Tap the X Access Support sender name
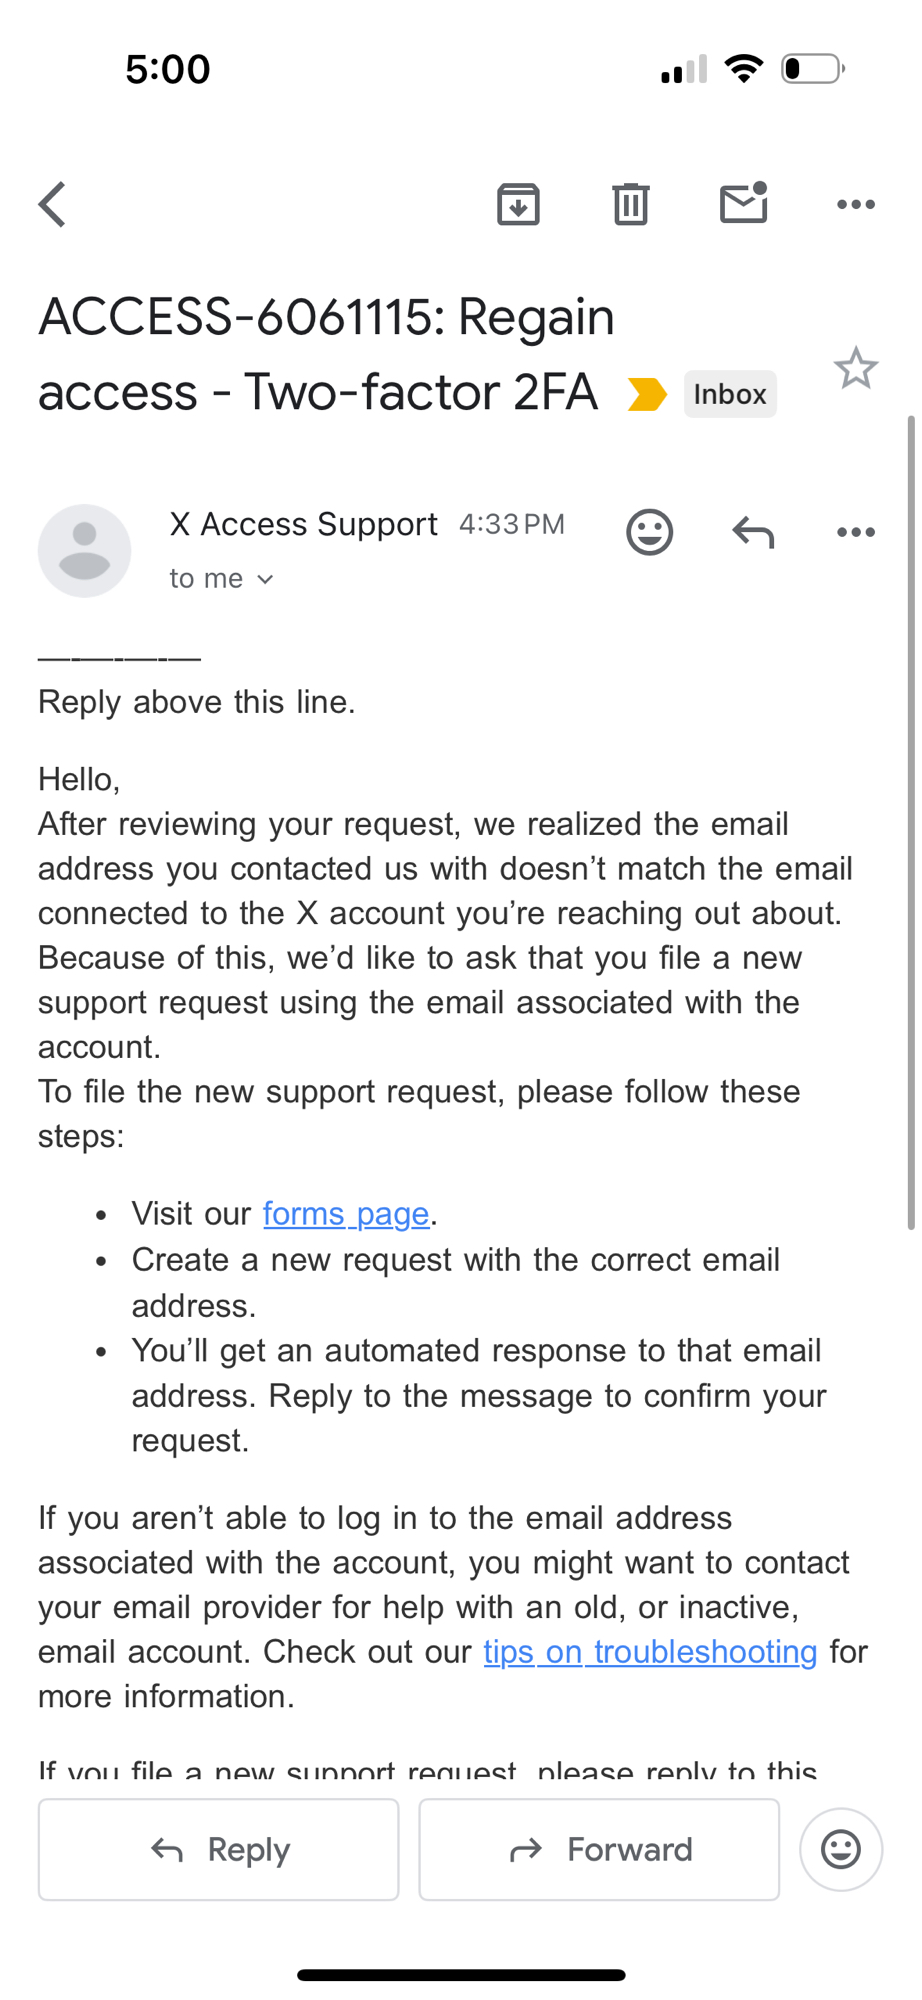This screenshot has height=2000, width=922. coord(304,524)
